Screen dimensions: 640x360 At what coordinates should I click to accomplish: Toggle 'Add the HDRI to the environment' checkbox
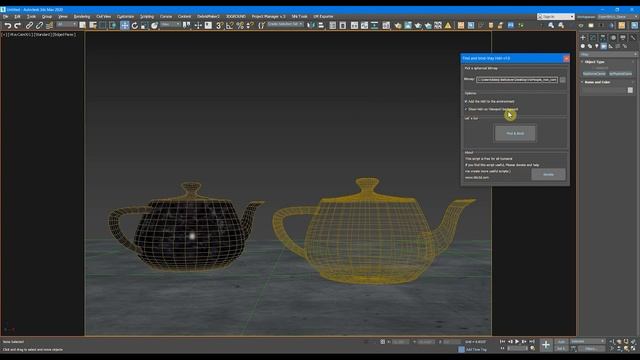466,101
